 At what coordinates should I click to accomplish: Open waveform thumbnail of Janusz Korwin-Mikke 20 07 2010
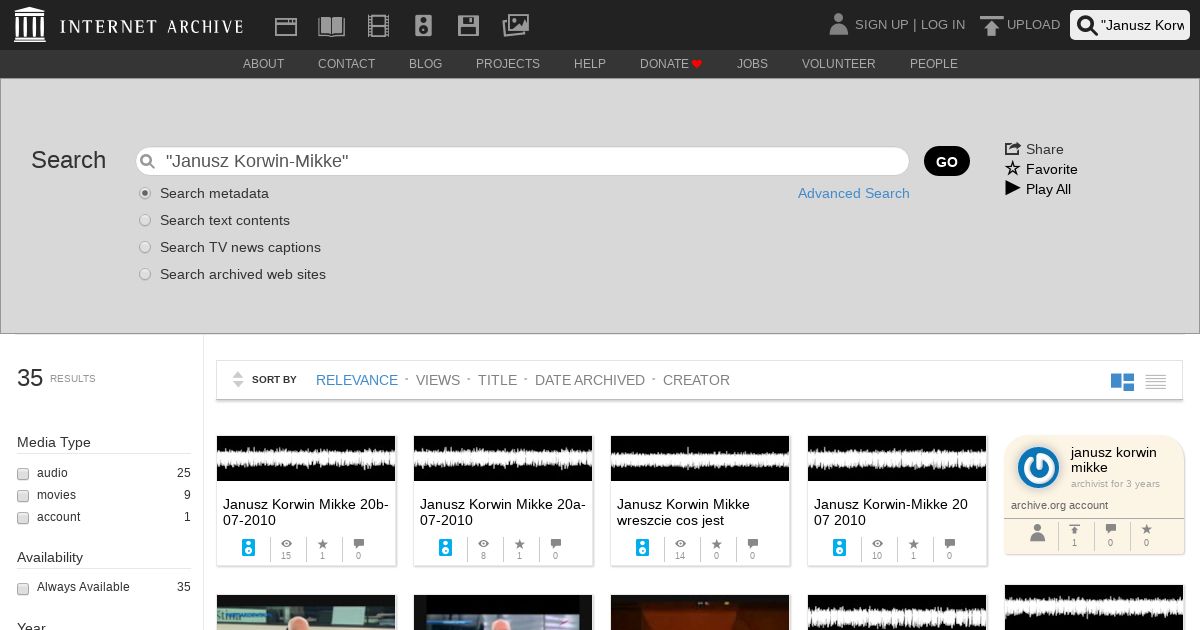click(x=897, y=458)
